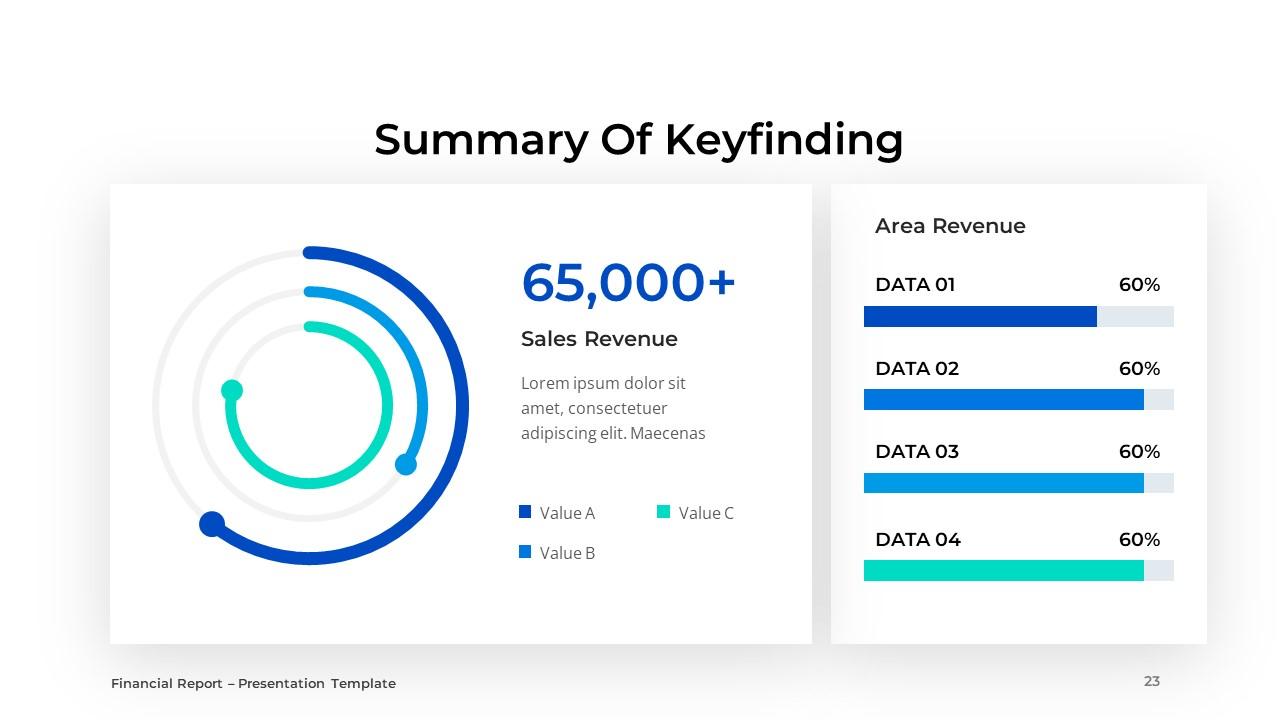
Task: Click the DATA 03 light blue progress bar
Action: coord(1003,483)
